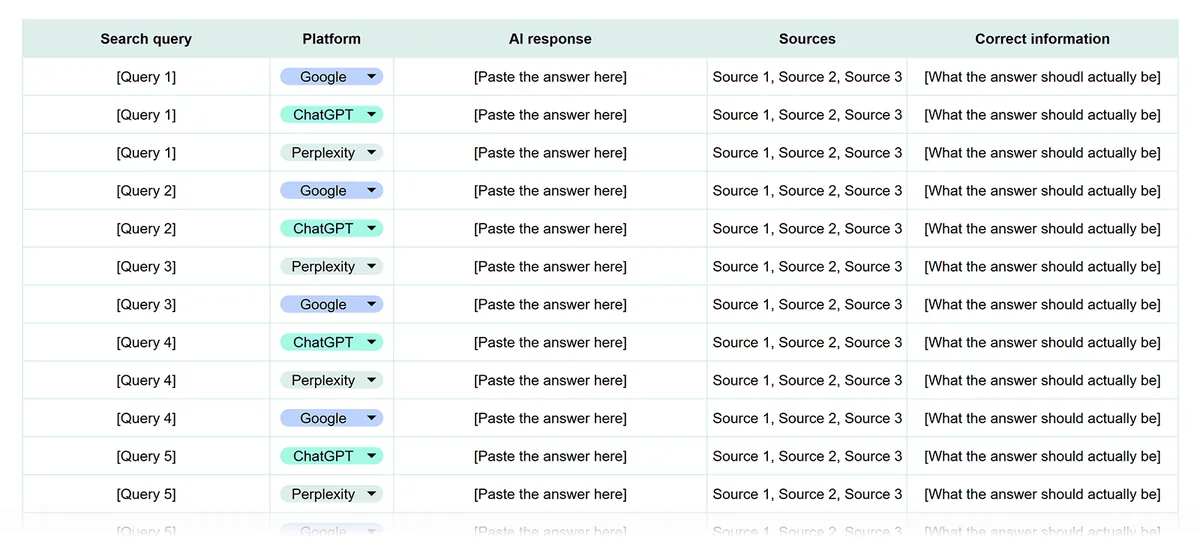Select the "Search query" column header
This screenshot has height=538, width=1200.
146,39
